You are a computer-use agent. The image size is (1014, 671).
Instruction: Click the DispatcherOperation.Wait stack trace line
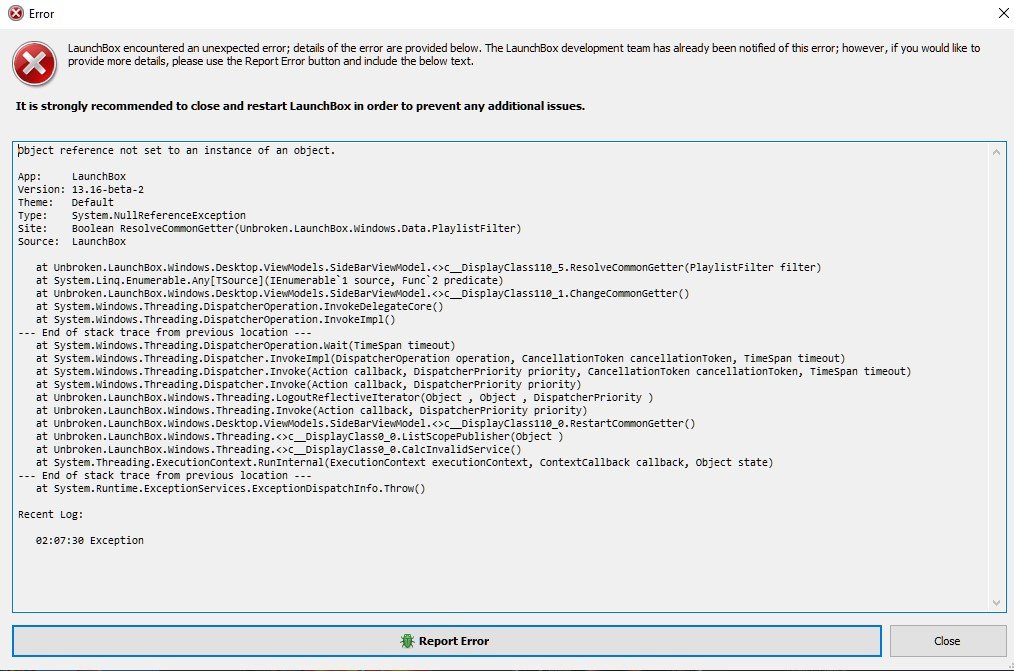(246, 345)
